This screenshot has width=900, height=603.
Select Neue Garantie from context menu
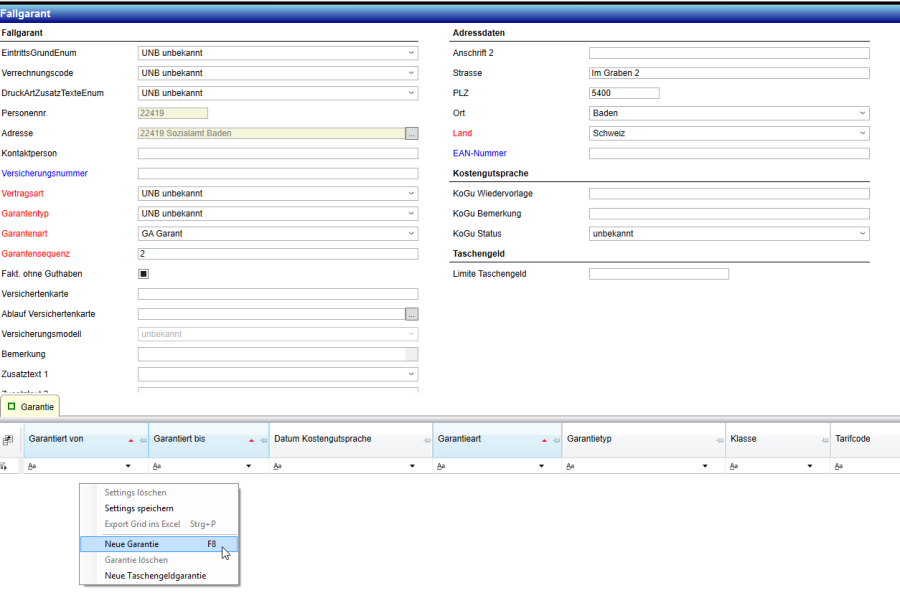point(131,544)
